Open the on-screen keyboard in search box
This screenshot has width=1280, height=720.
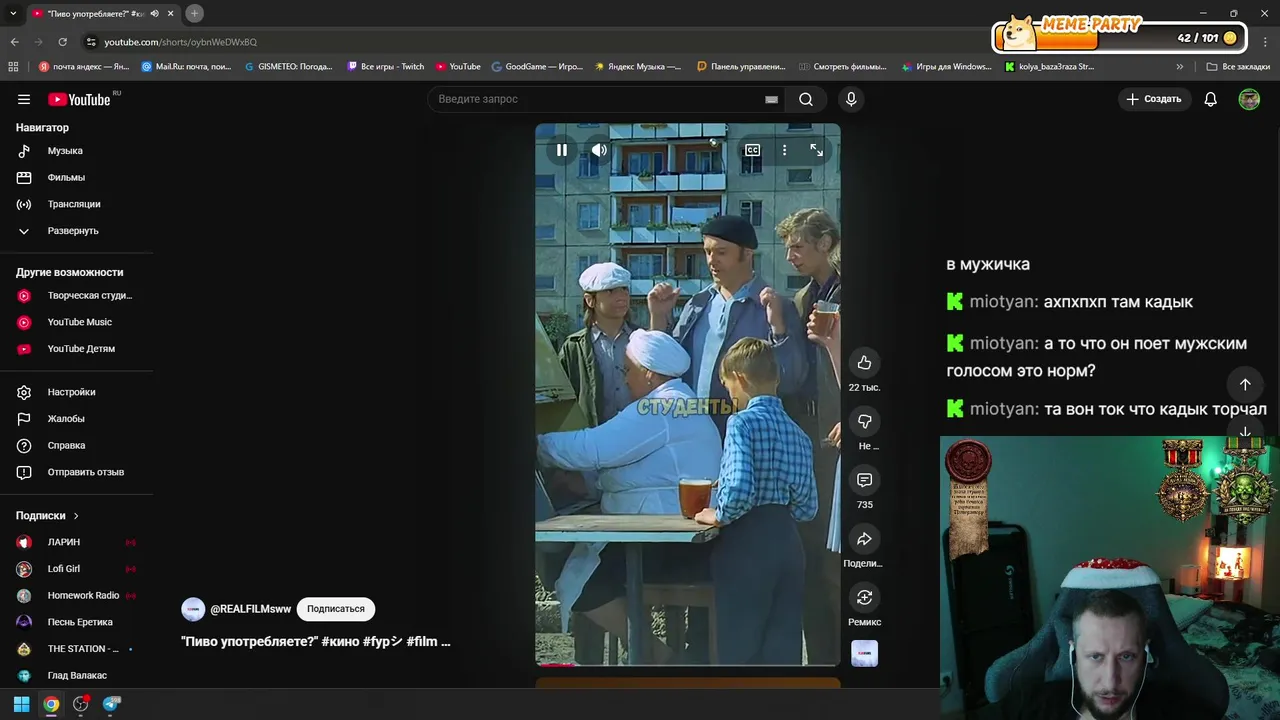[771, 99]
